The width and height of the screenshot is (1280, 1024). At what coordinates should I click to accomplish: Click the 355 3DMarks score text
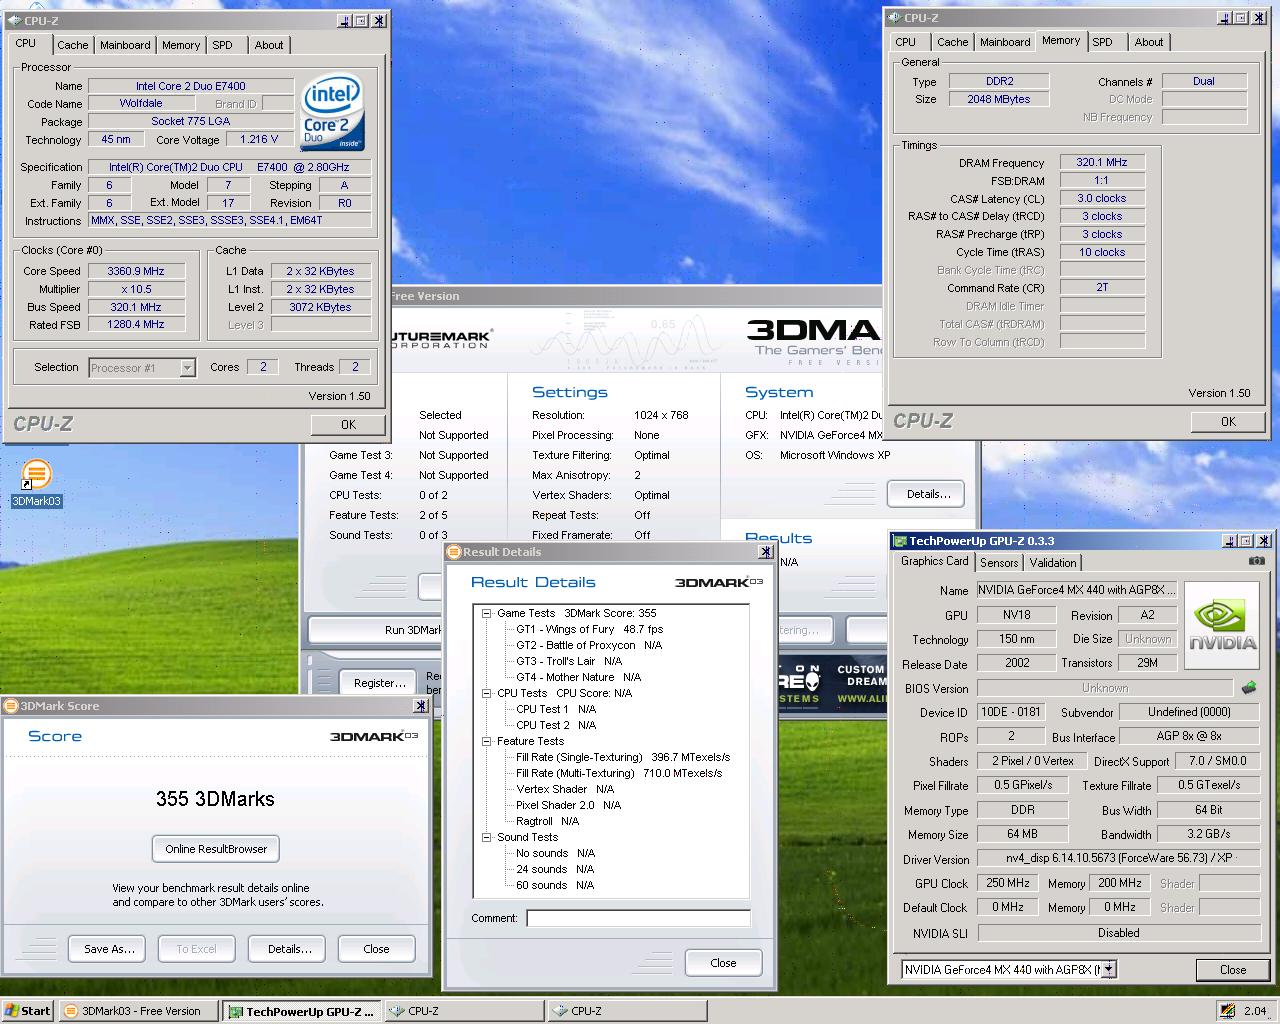(215, 798)
